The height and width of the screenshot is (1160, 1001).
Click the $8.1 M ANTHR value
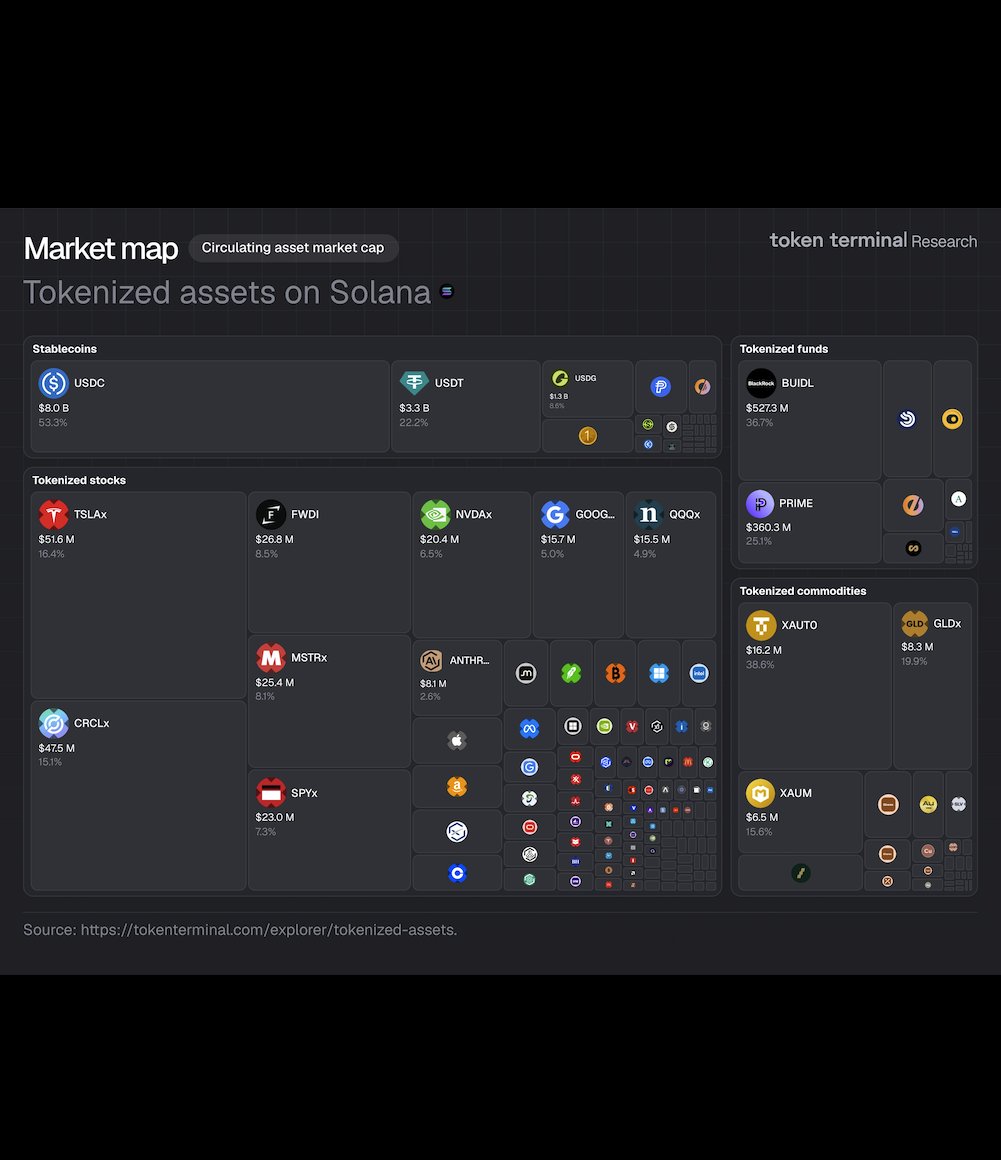[433, 684]
